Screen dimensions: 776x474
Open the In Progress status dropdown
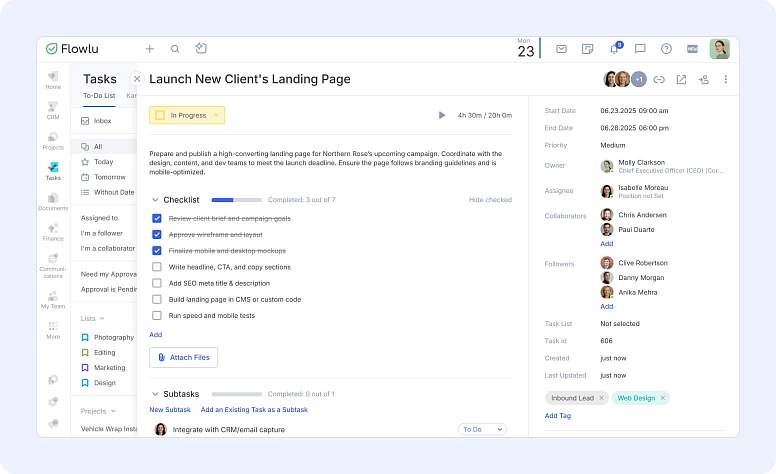coord(187,115)
